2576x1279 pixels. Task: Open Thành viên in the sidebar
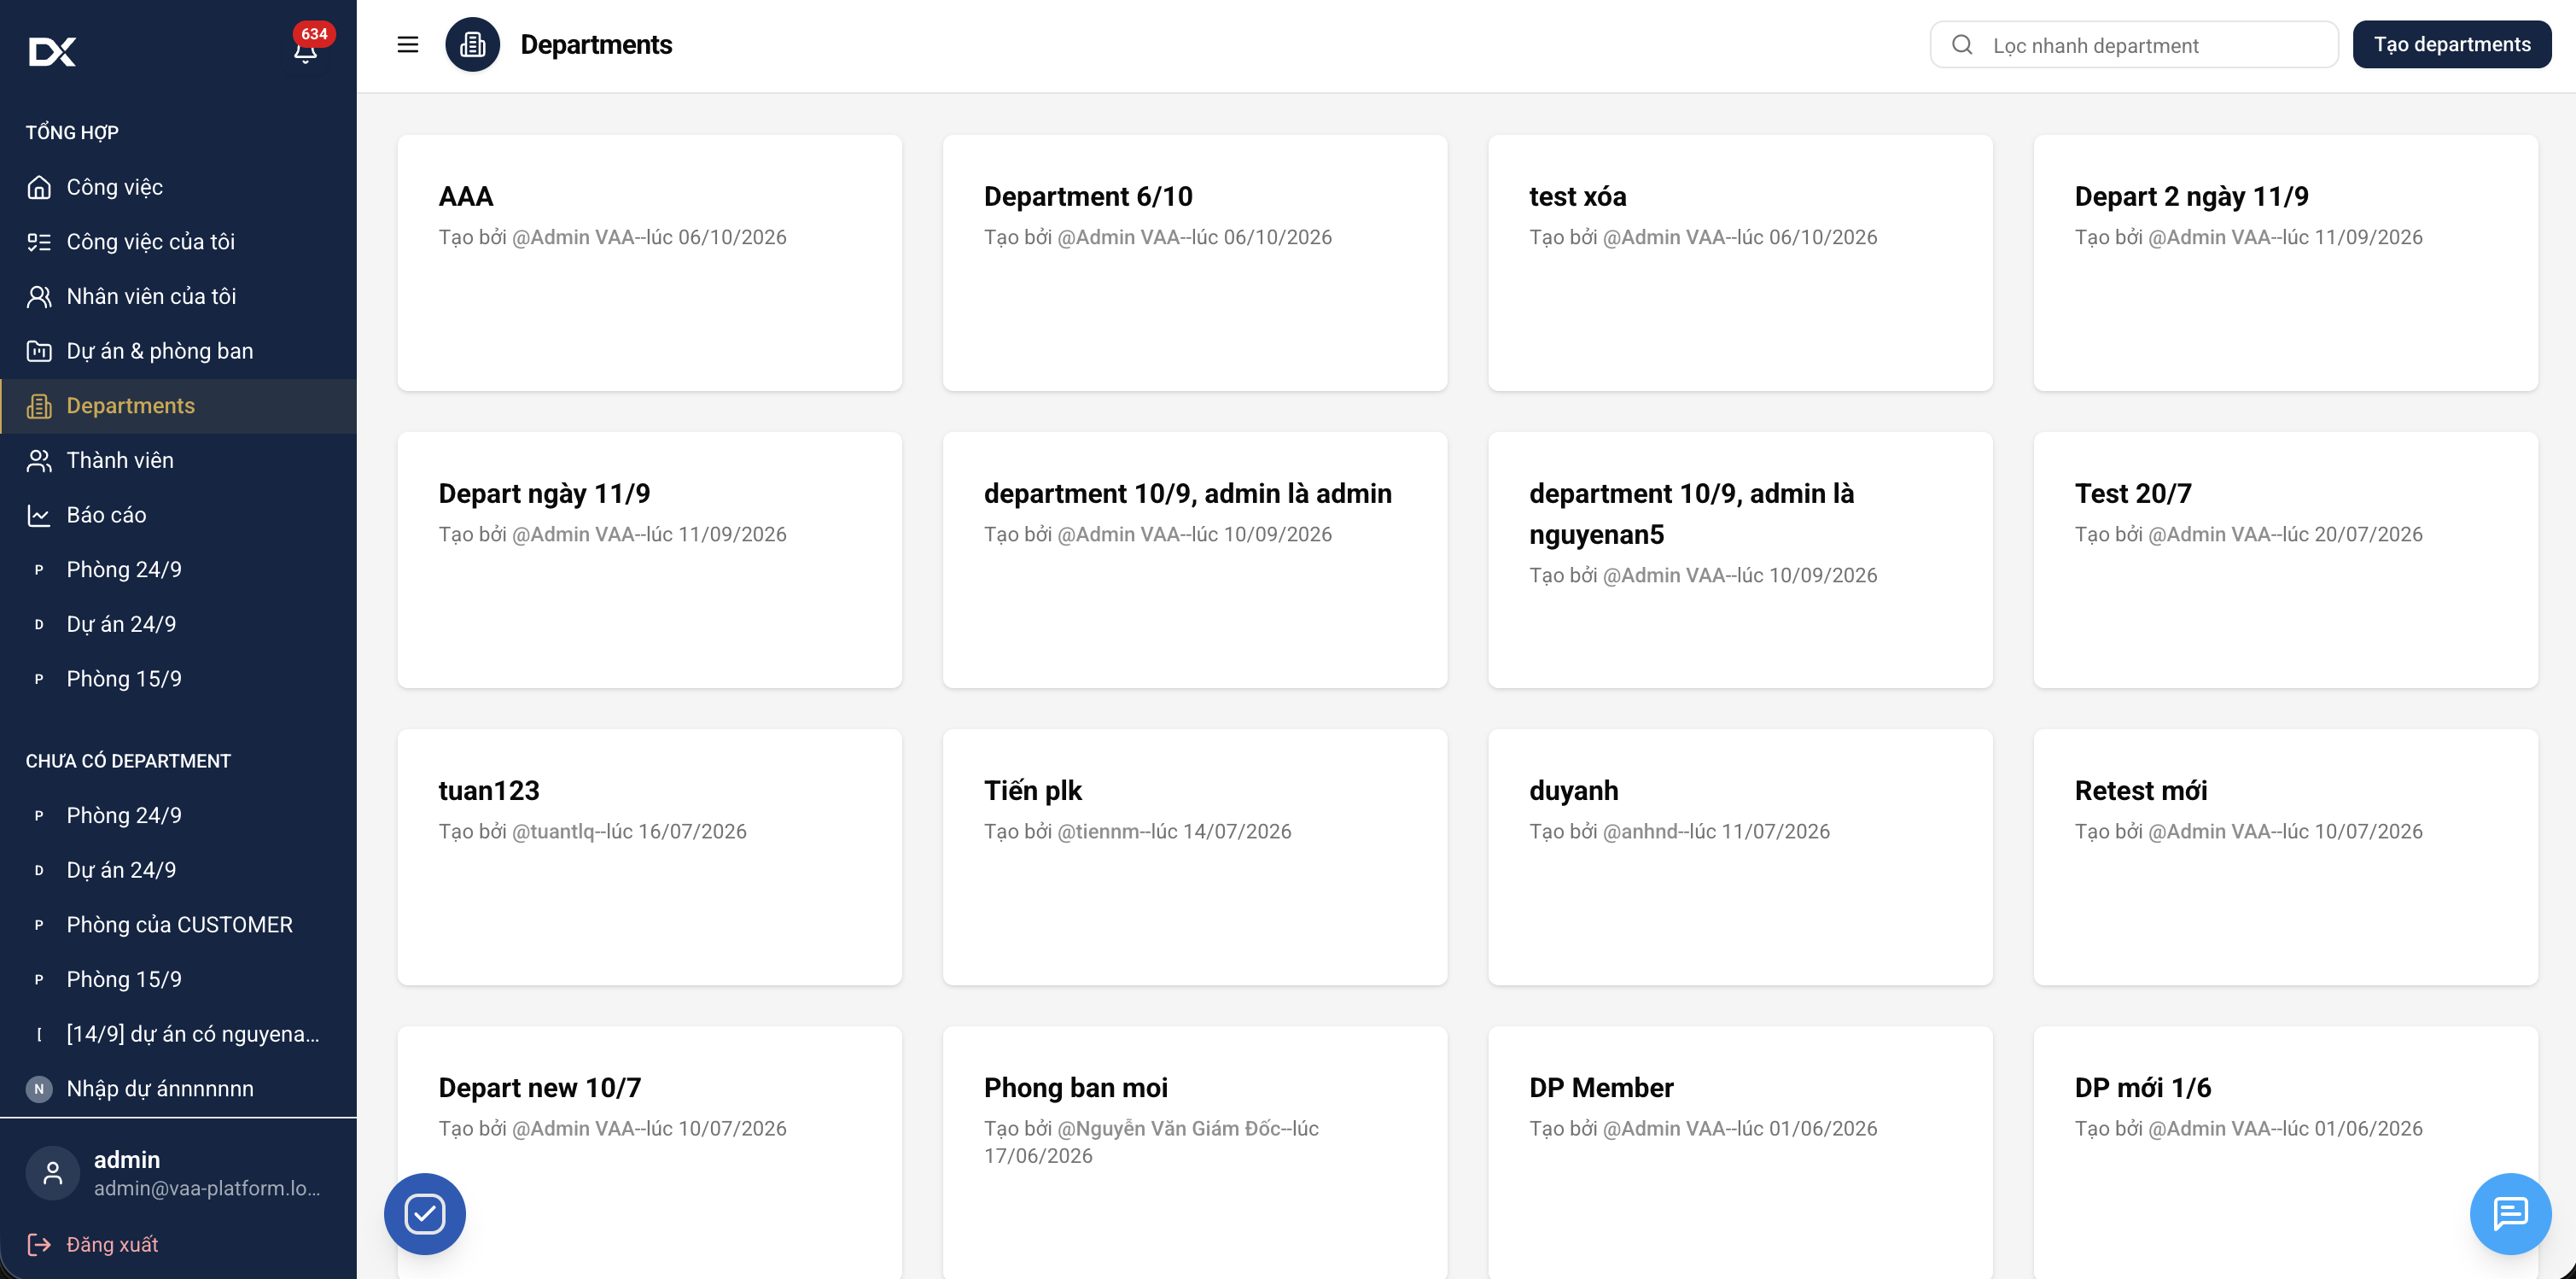coord(179,460)
